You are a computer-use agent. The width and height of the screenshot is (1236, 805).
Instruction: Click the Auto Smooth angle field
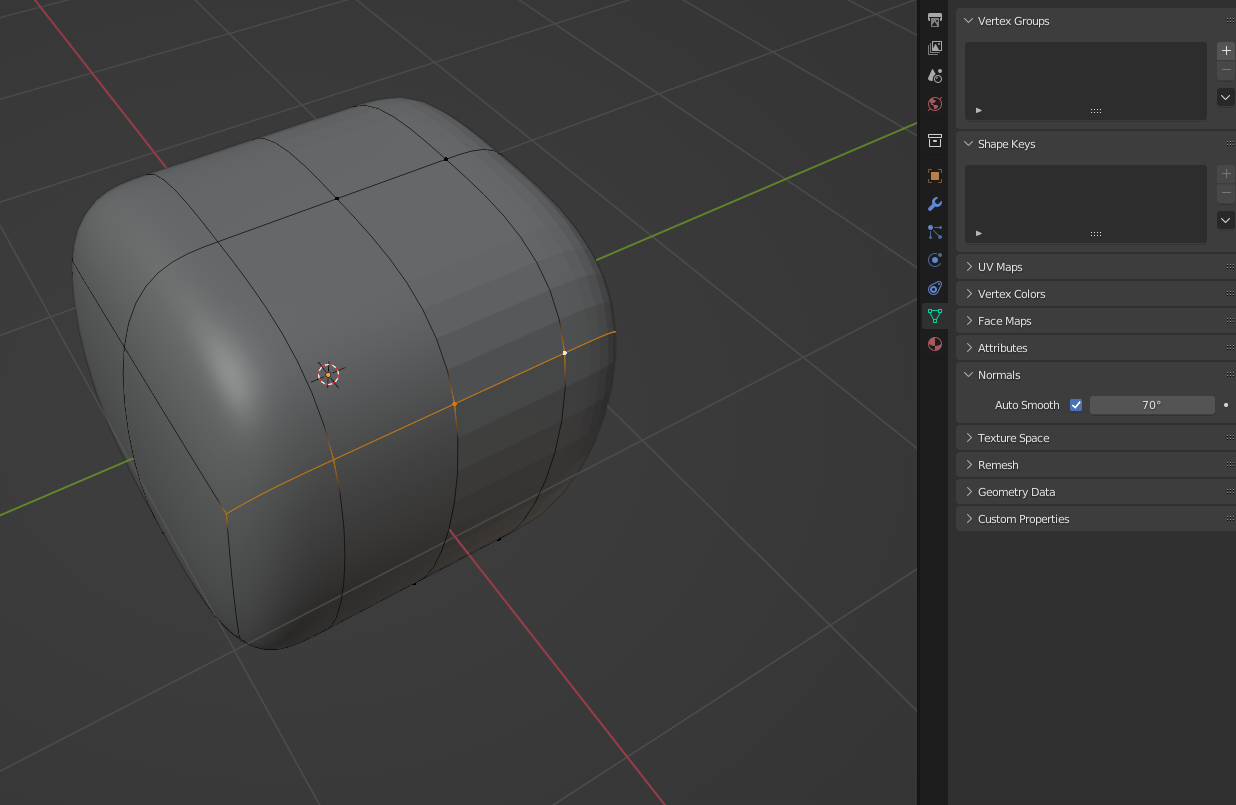point(1151,405)
